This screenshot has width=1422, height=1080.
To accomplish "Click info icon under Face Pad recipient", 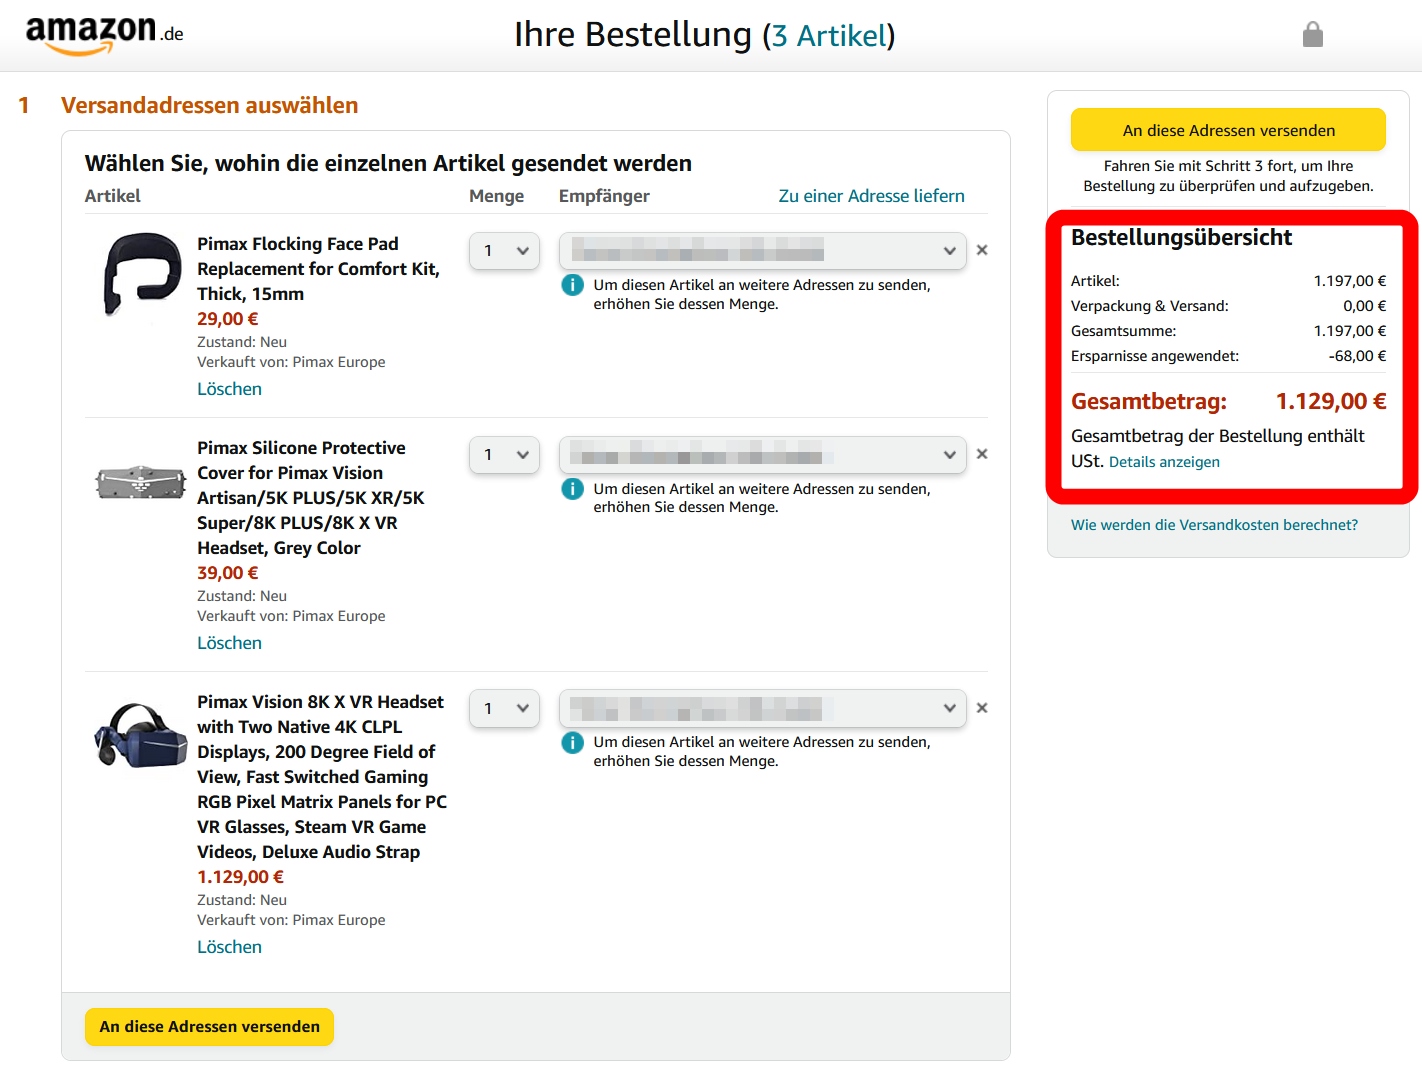I will point(573,285).
